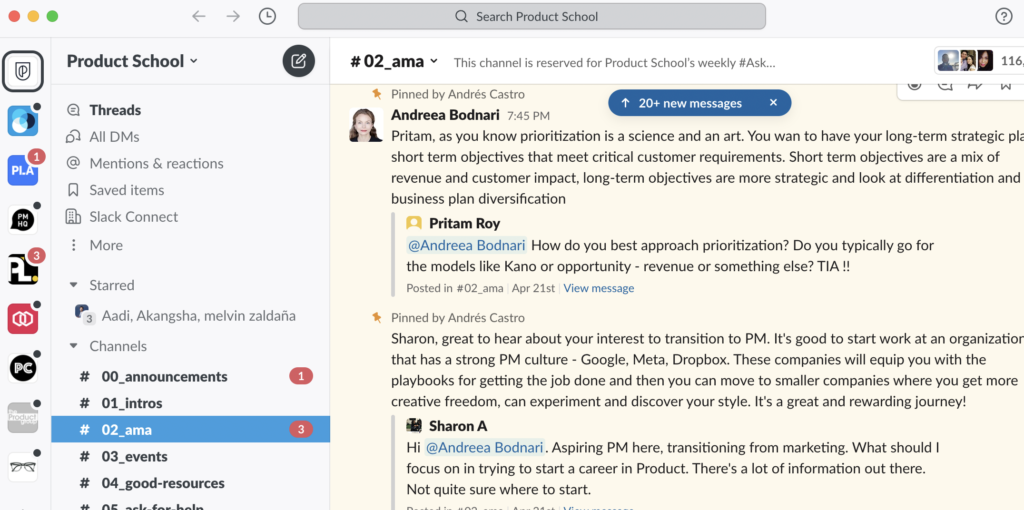Collapse the Starred section
The image size is (1024, 510).
(x=74, y=285)
